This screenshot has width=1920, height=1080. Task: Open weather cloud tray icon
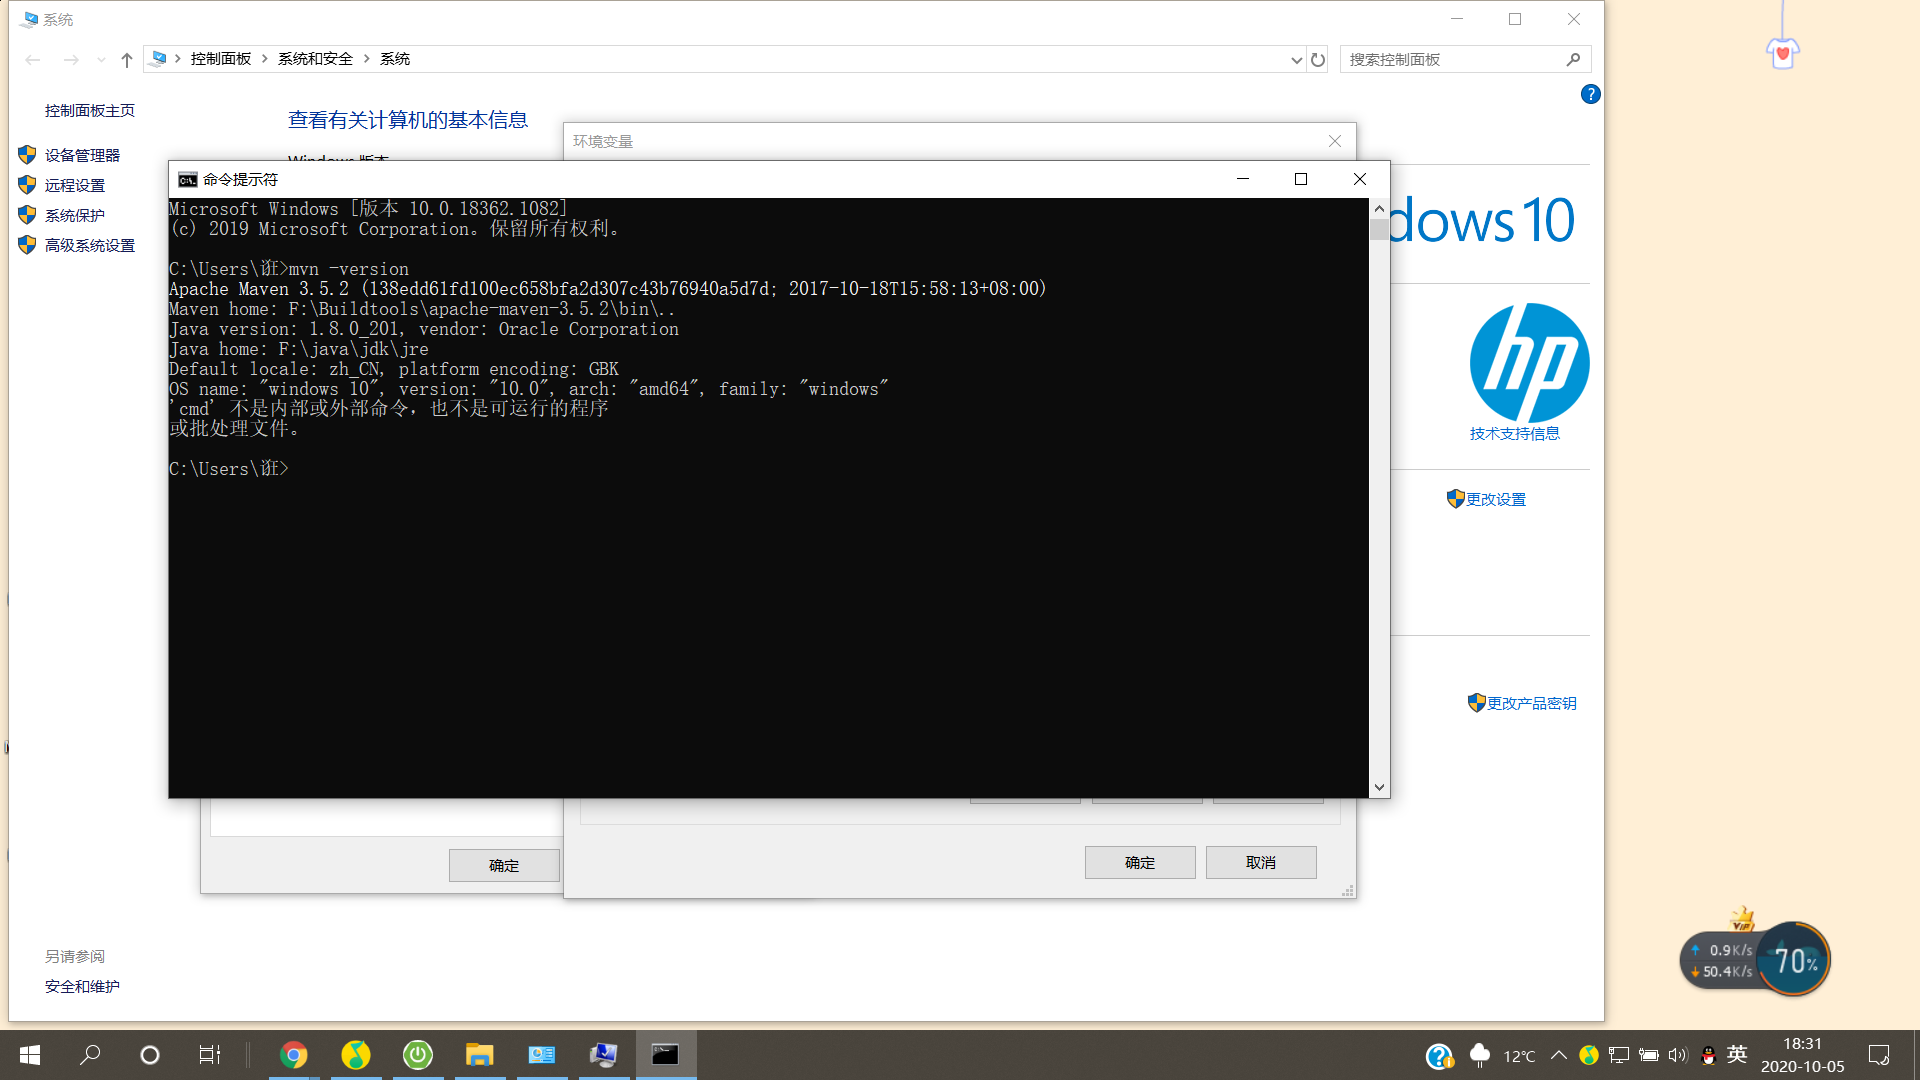(1480, 1055)
